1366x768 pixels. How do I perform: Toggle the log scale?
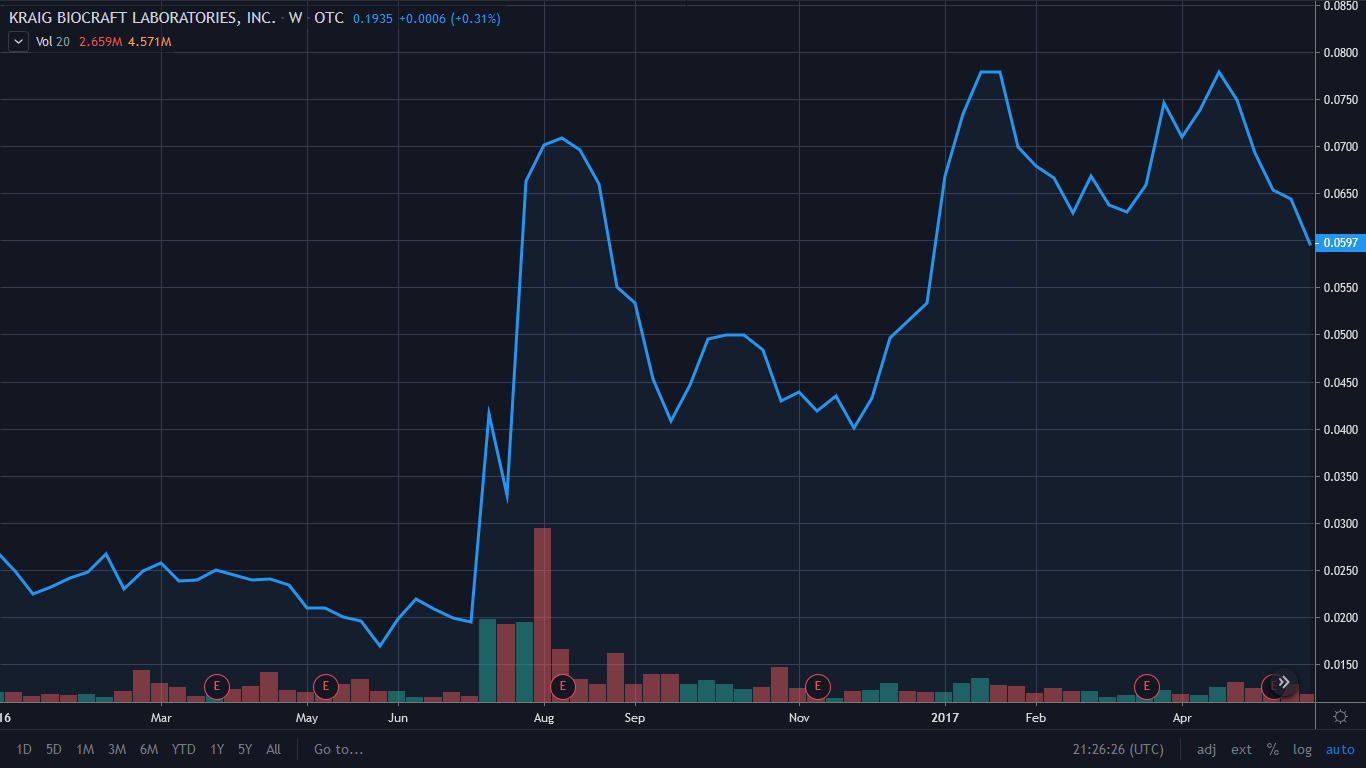tap(1302, 749)
